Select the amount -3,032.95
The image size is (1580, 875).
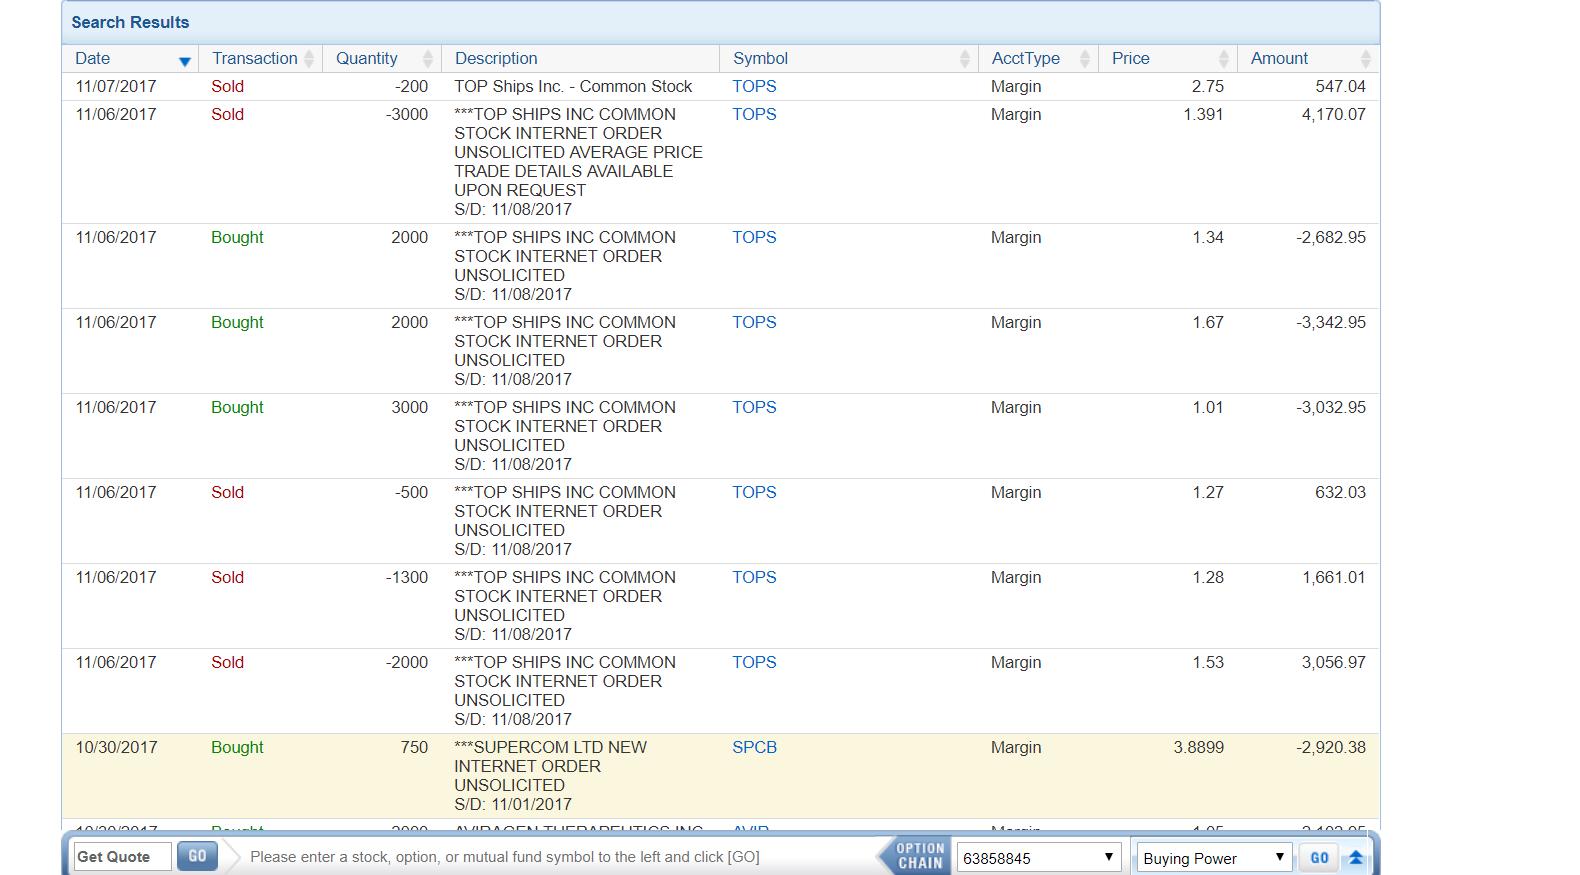(x=1331, y=408)
